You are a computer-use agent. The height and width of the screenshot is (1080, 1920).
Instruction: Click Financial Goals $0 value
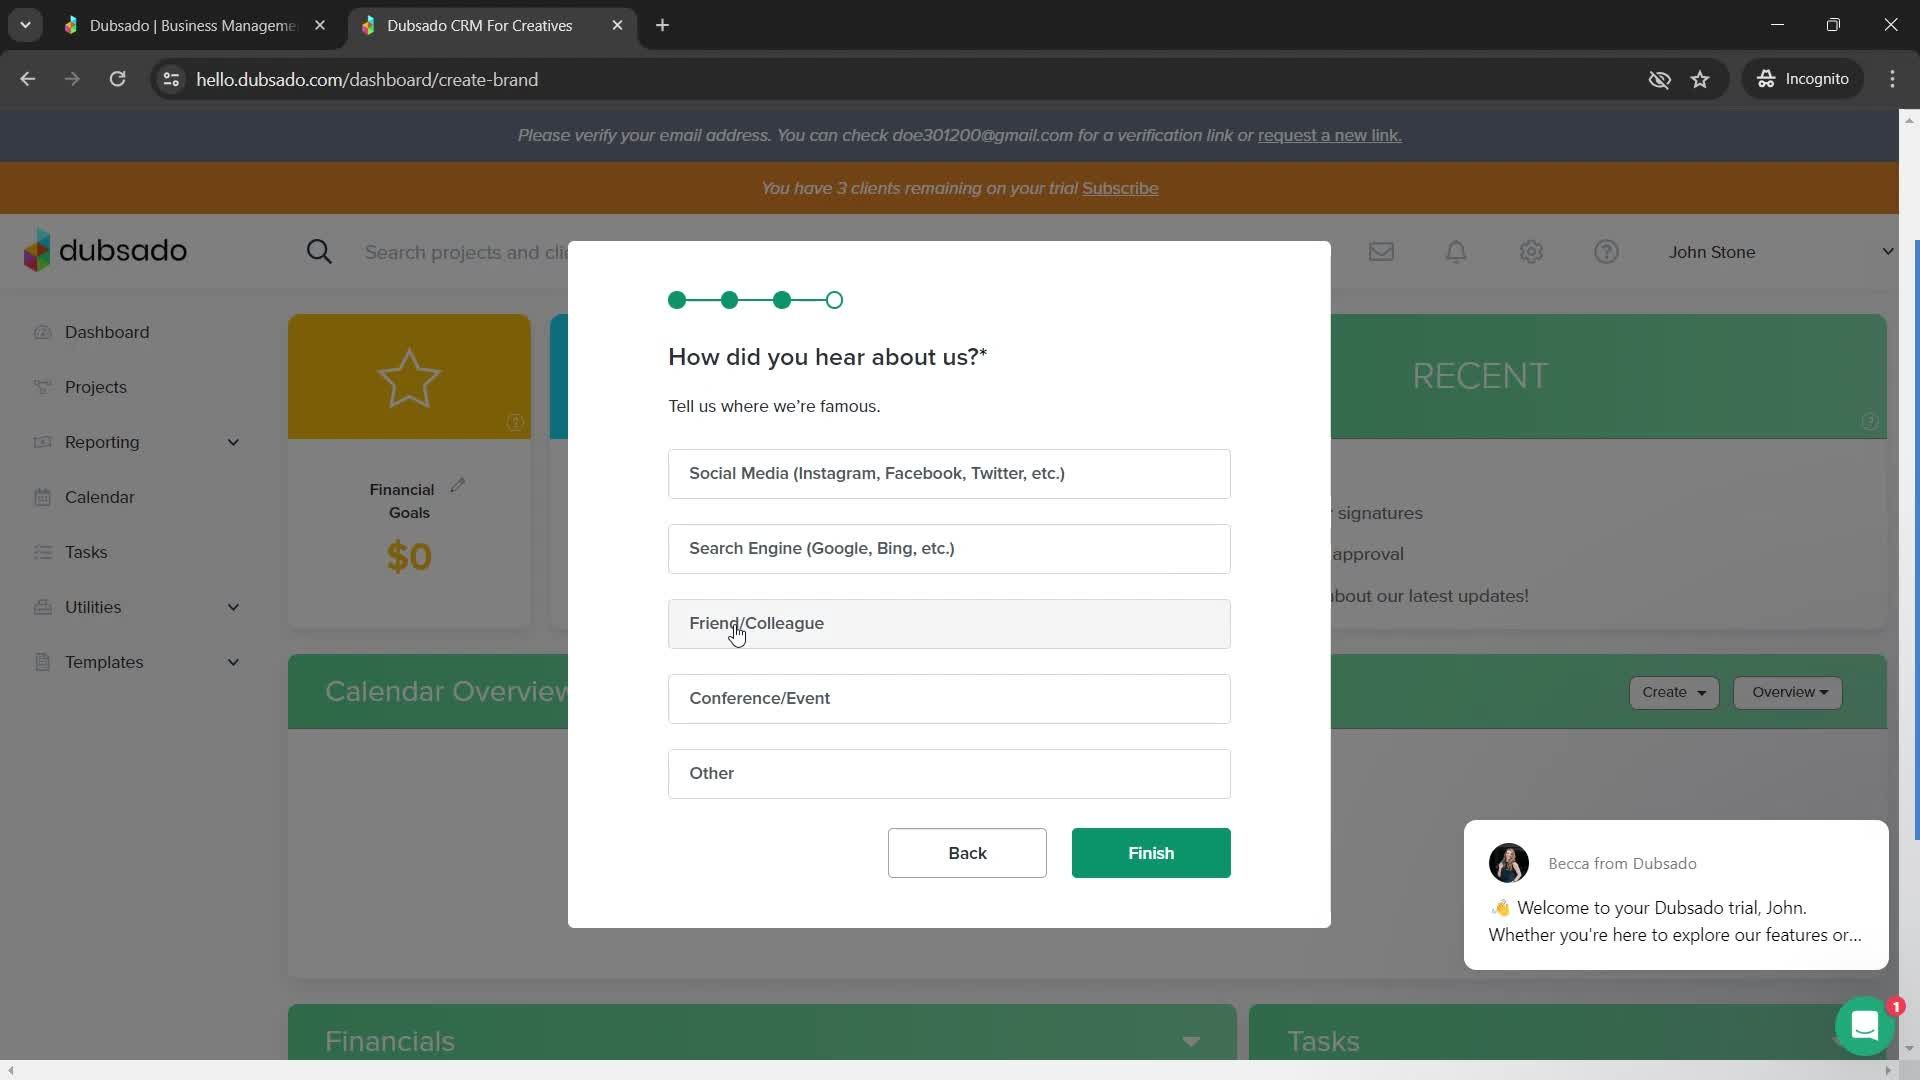[409, 556]
